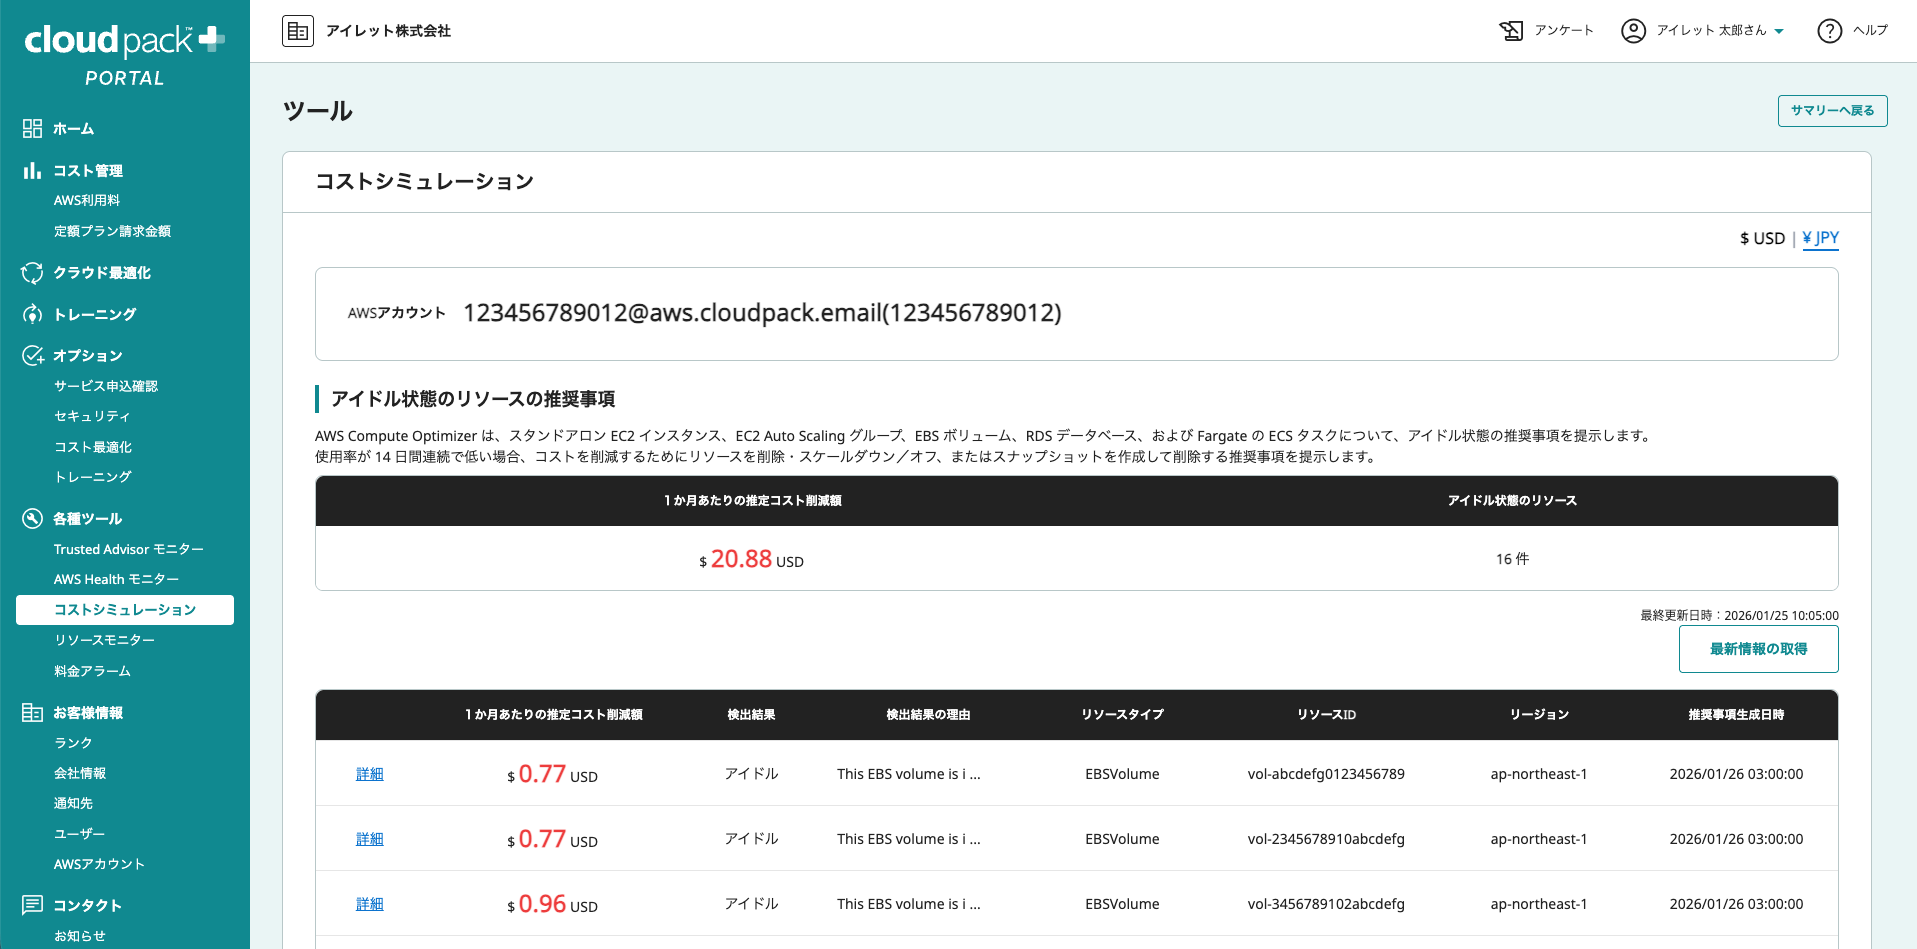This screenshot has width=1917, height=949.
Task: Click the cloudpack PORTAL logo
Action: [x=124, y=55]
